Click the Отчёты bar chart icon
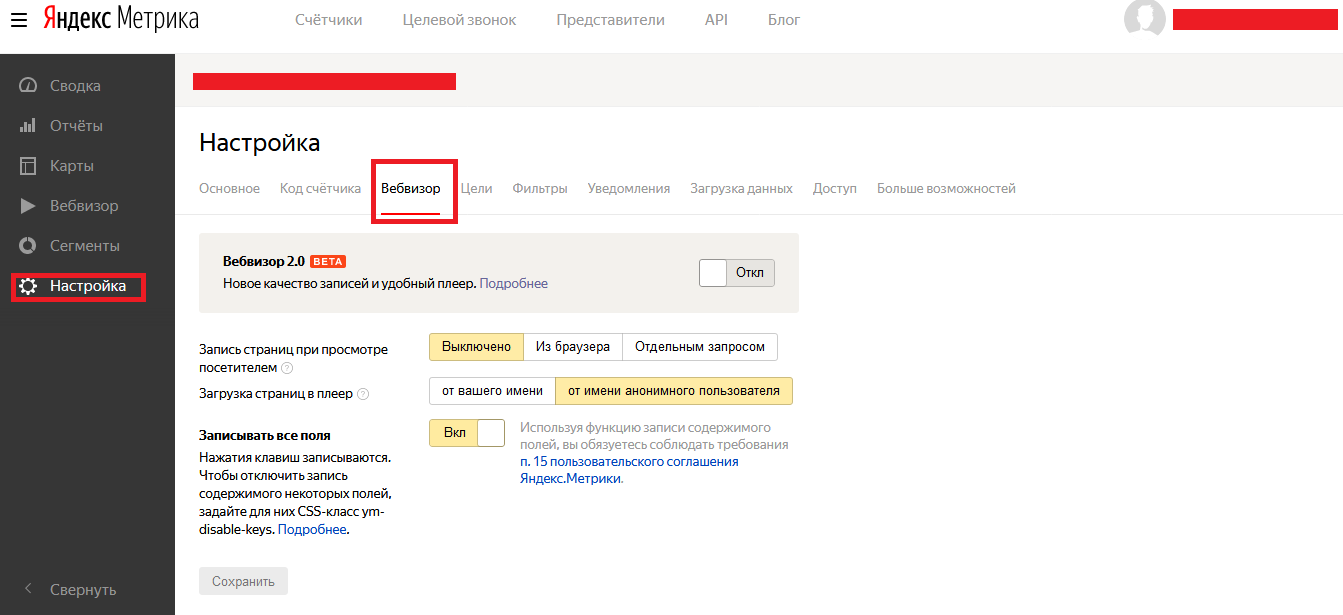 pyautogui.click(x=29, y=126)
